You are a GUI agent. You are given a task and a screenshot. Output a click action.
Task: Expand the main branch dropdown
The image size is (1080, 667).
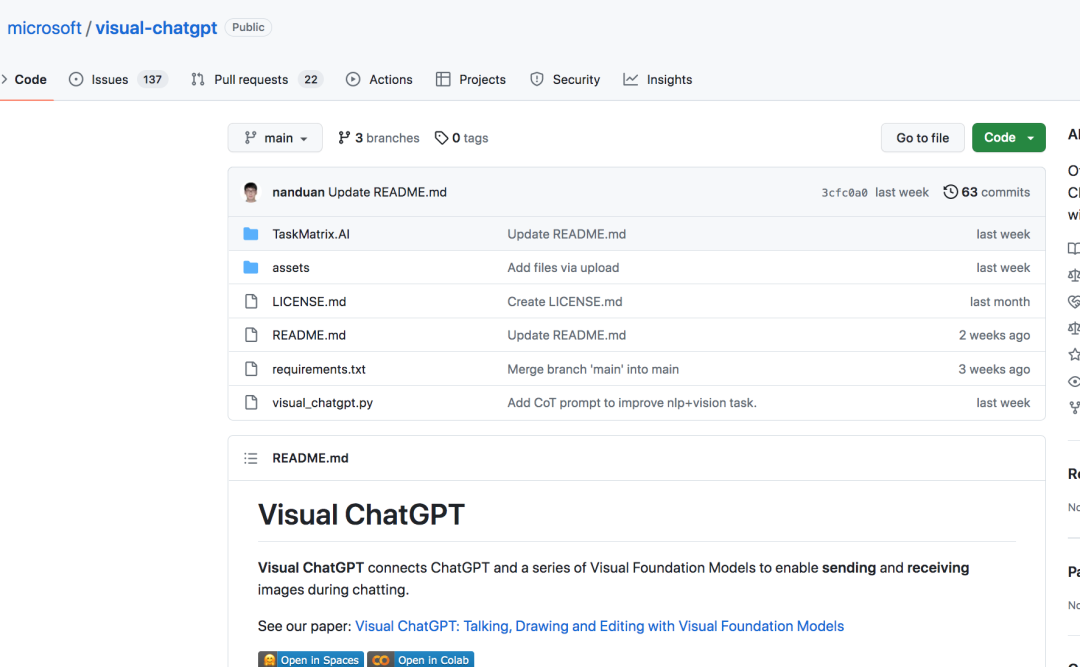[275, 138]
